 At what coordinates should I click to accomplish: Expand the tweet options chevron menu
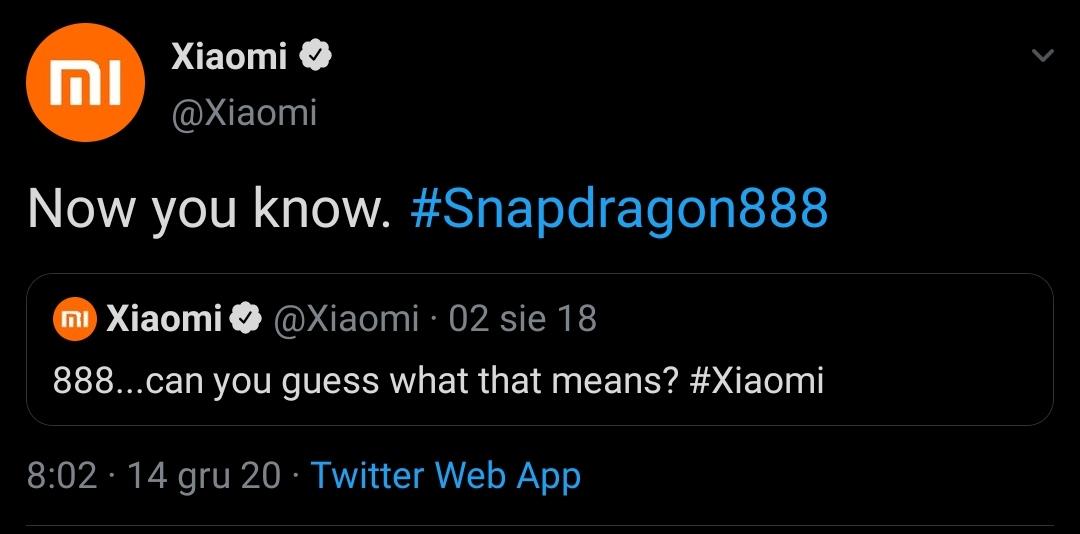click(x=1042, y=56)
